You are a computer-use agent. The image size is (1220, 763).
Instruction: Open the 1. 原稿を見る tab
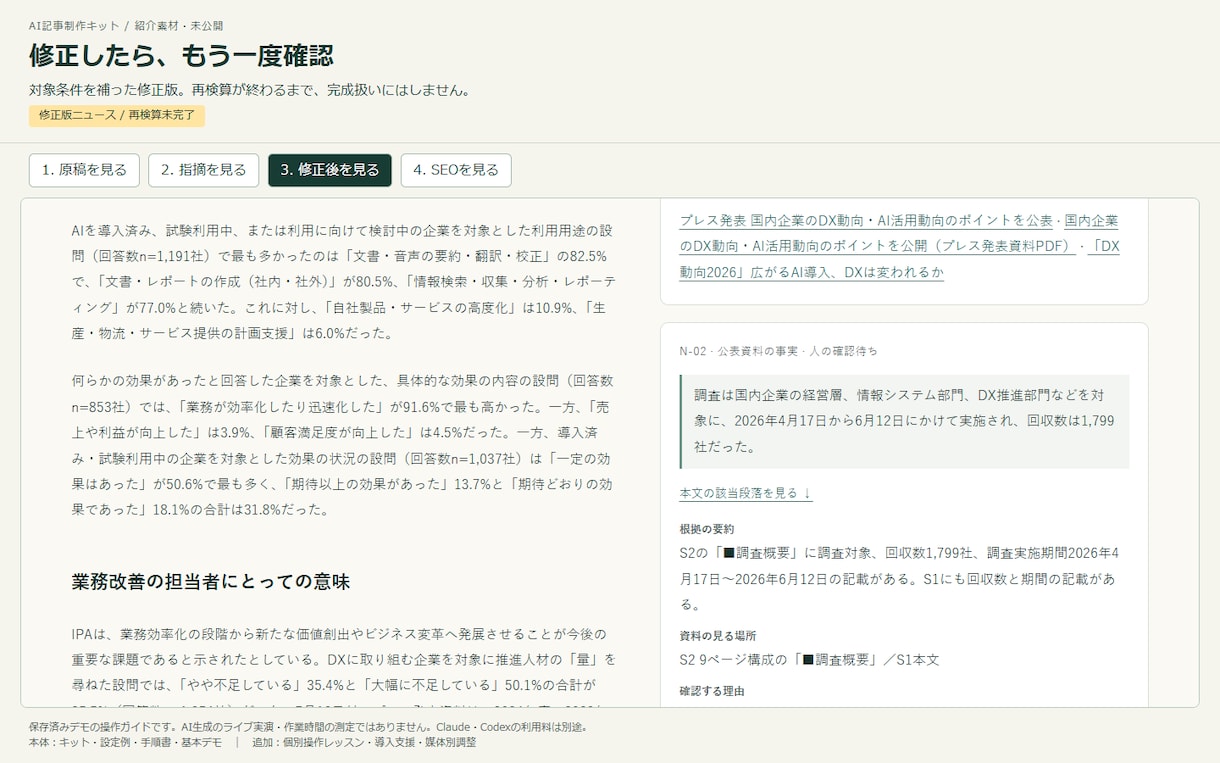(x=84, y=170)
